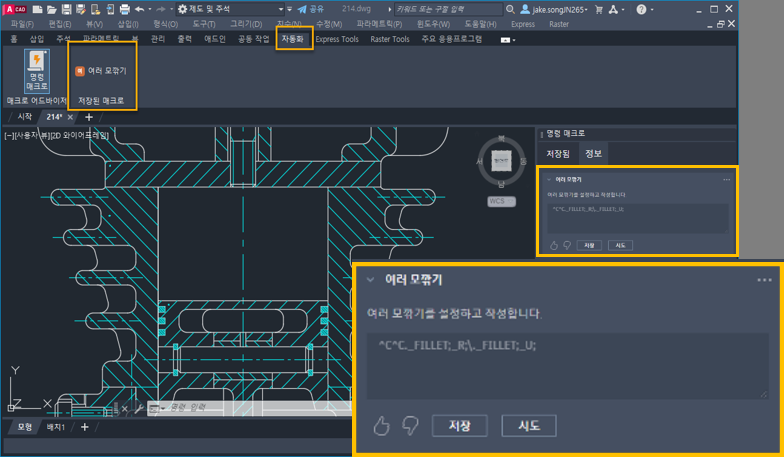The height and width of the screenshot is (457, 784).
Task: Open the three-dots menu in small macro card
Action: click(726, 180)
